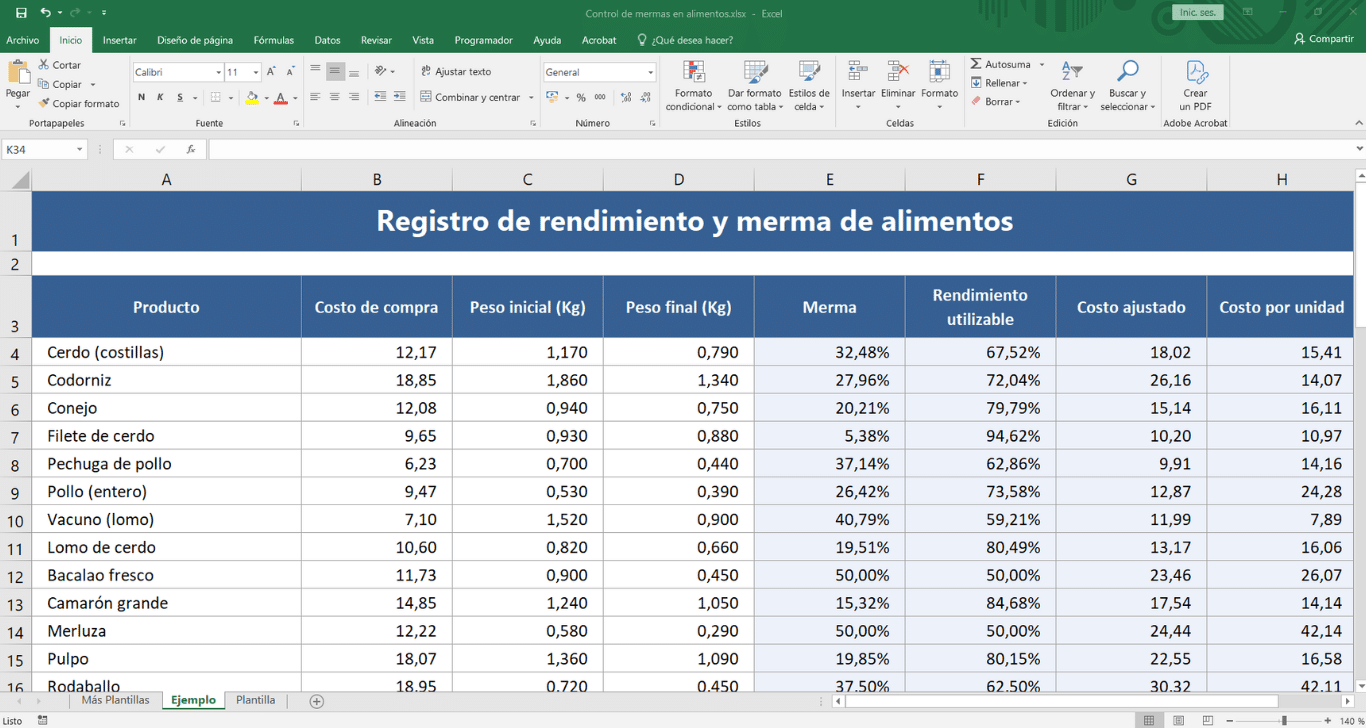Click the Crear un PDF icon
The height and width of the screenshot is (728, 1366).
coord(1195,73)
